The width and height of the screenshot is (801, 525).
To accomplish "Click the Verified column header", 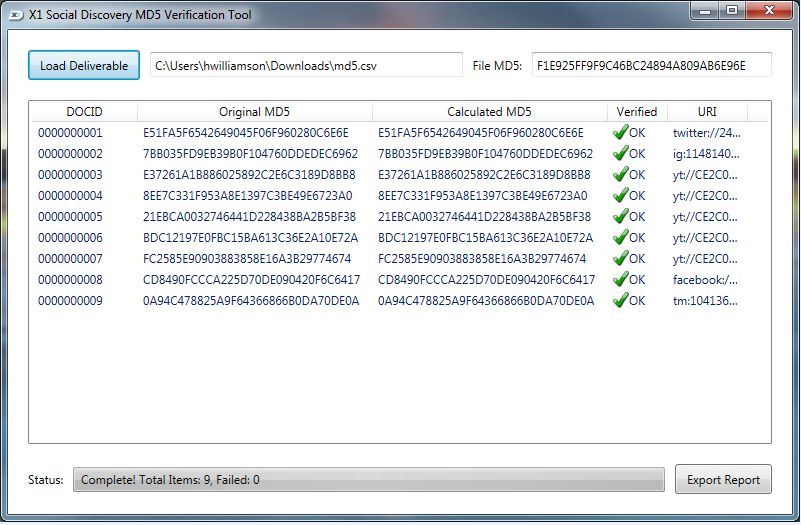I will pyautogui.click(x=636, y=112).
